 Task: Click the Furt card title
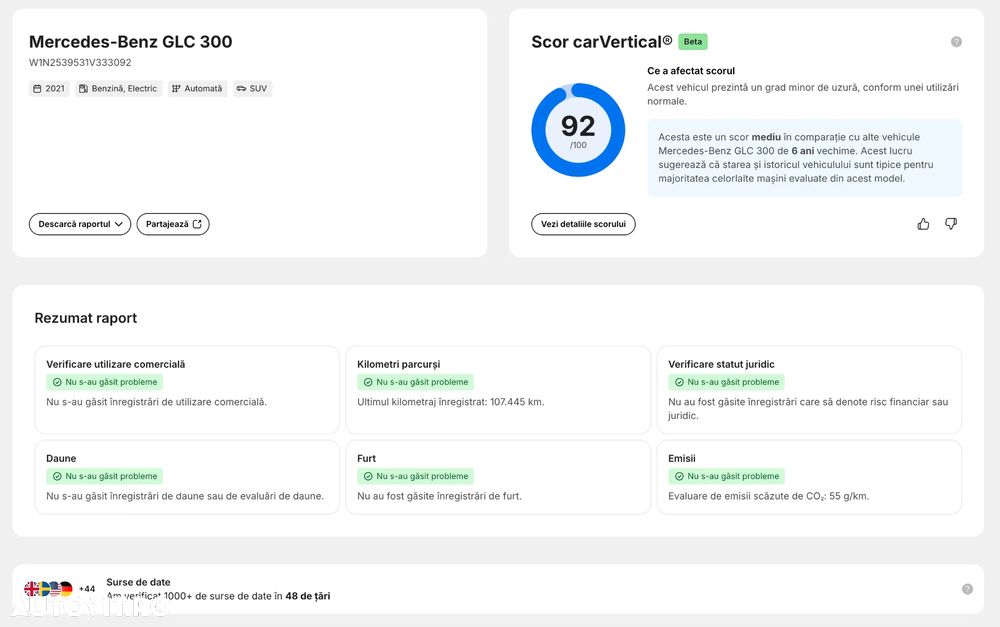[x=367, y=458]
